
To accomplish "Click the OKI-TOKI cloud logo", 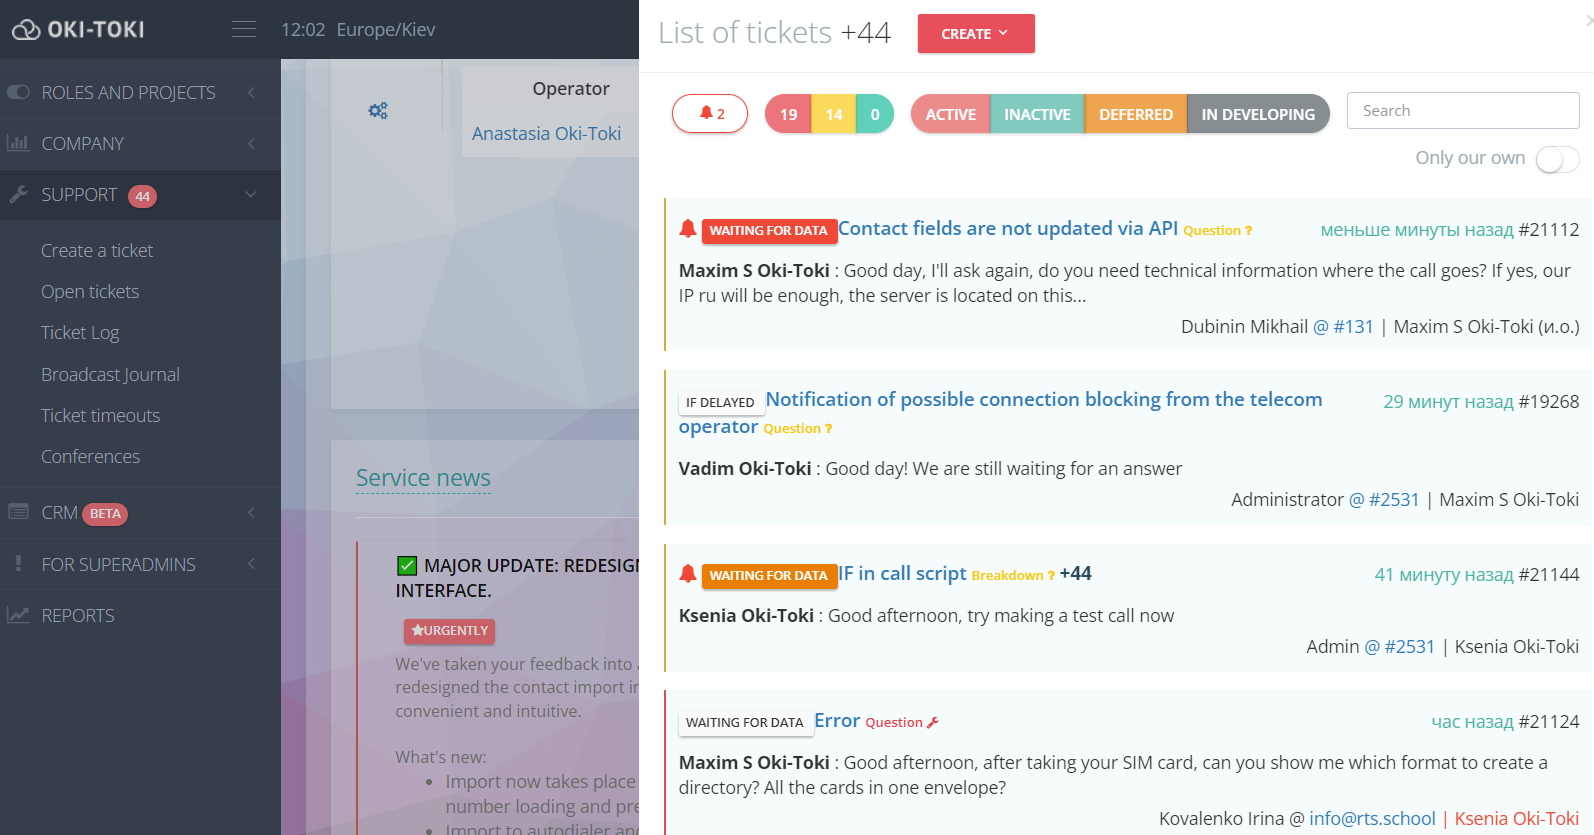I will tap(78, 30).
